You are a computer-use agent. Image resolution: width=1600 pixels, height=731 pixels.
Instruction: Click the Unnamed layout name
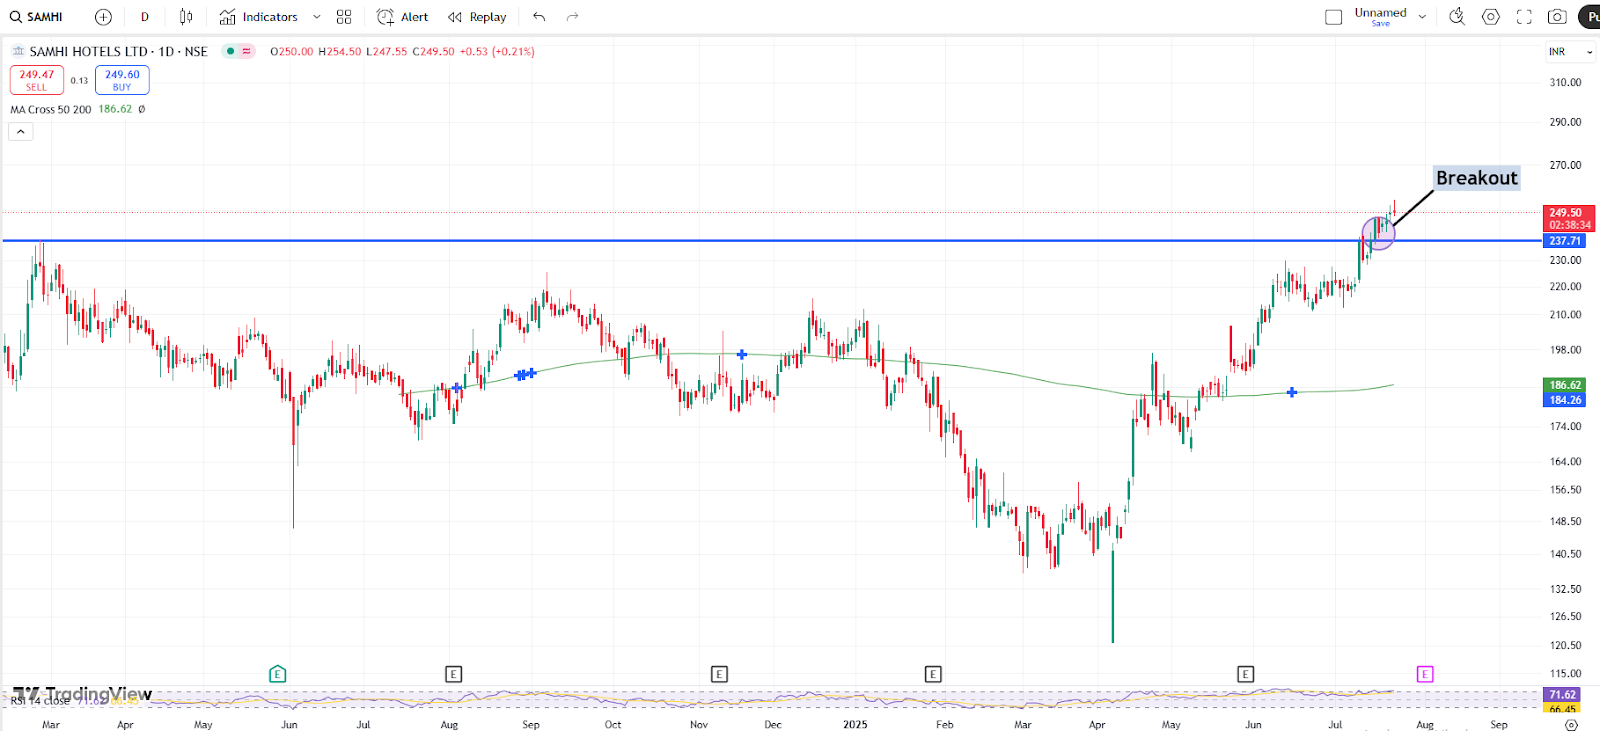click(1380, 12)
